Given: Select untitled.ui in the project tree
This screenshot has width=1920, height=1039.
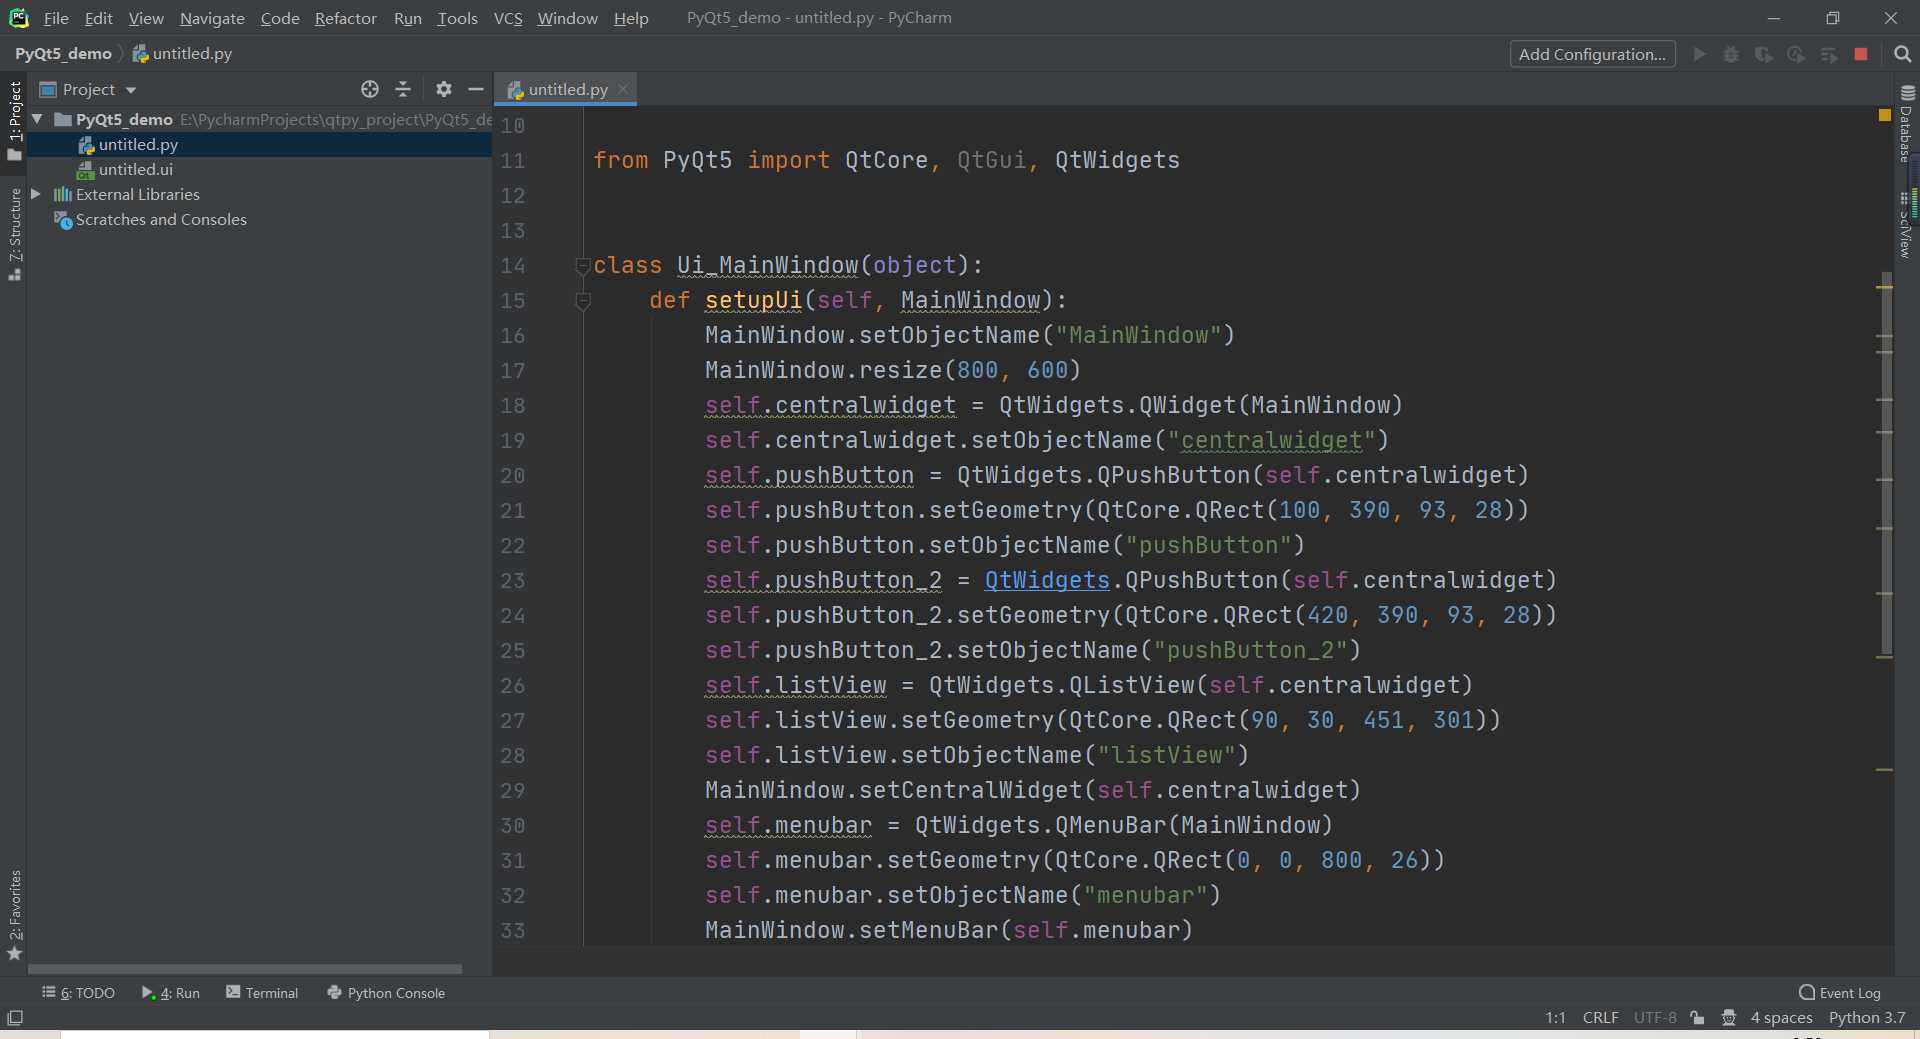Looking at the screenshot, I should 260,169.
